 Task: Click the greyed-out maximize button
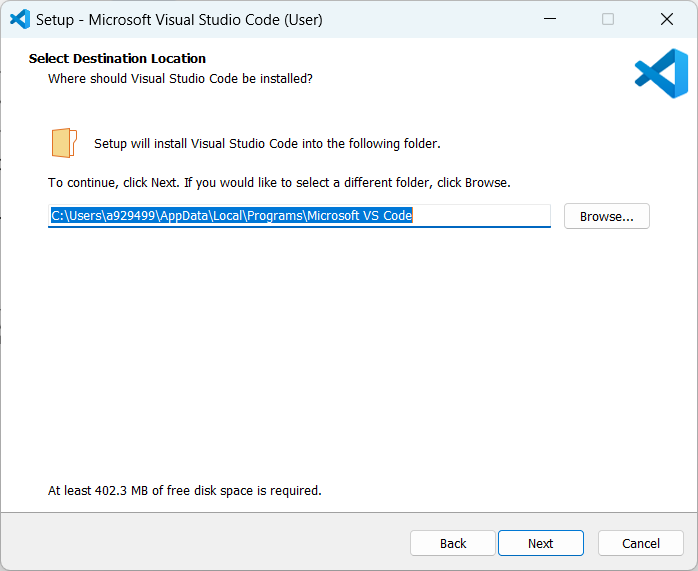608,19
